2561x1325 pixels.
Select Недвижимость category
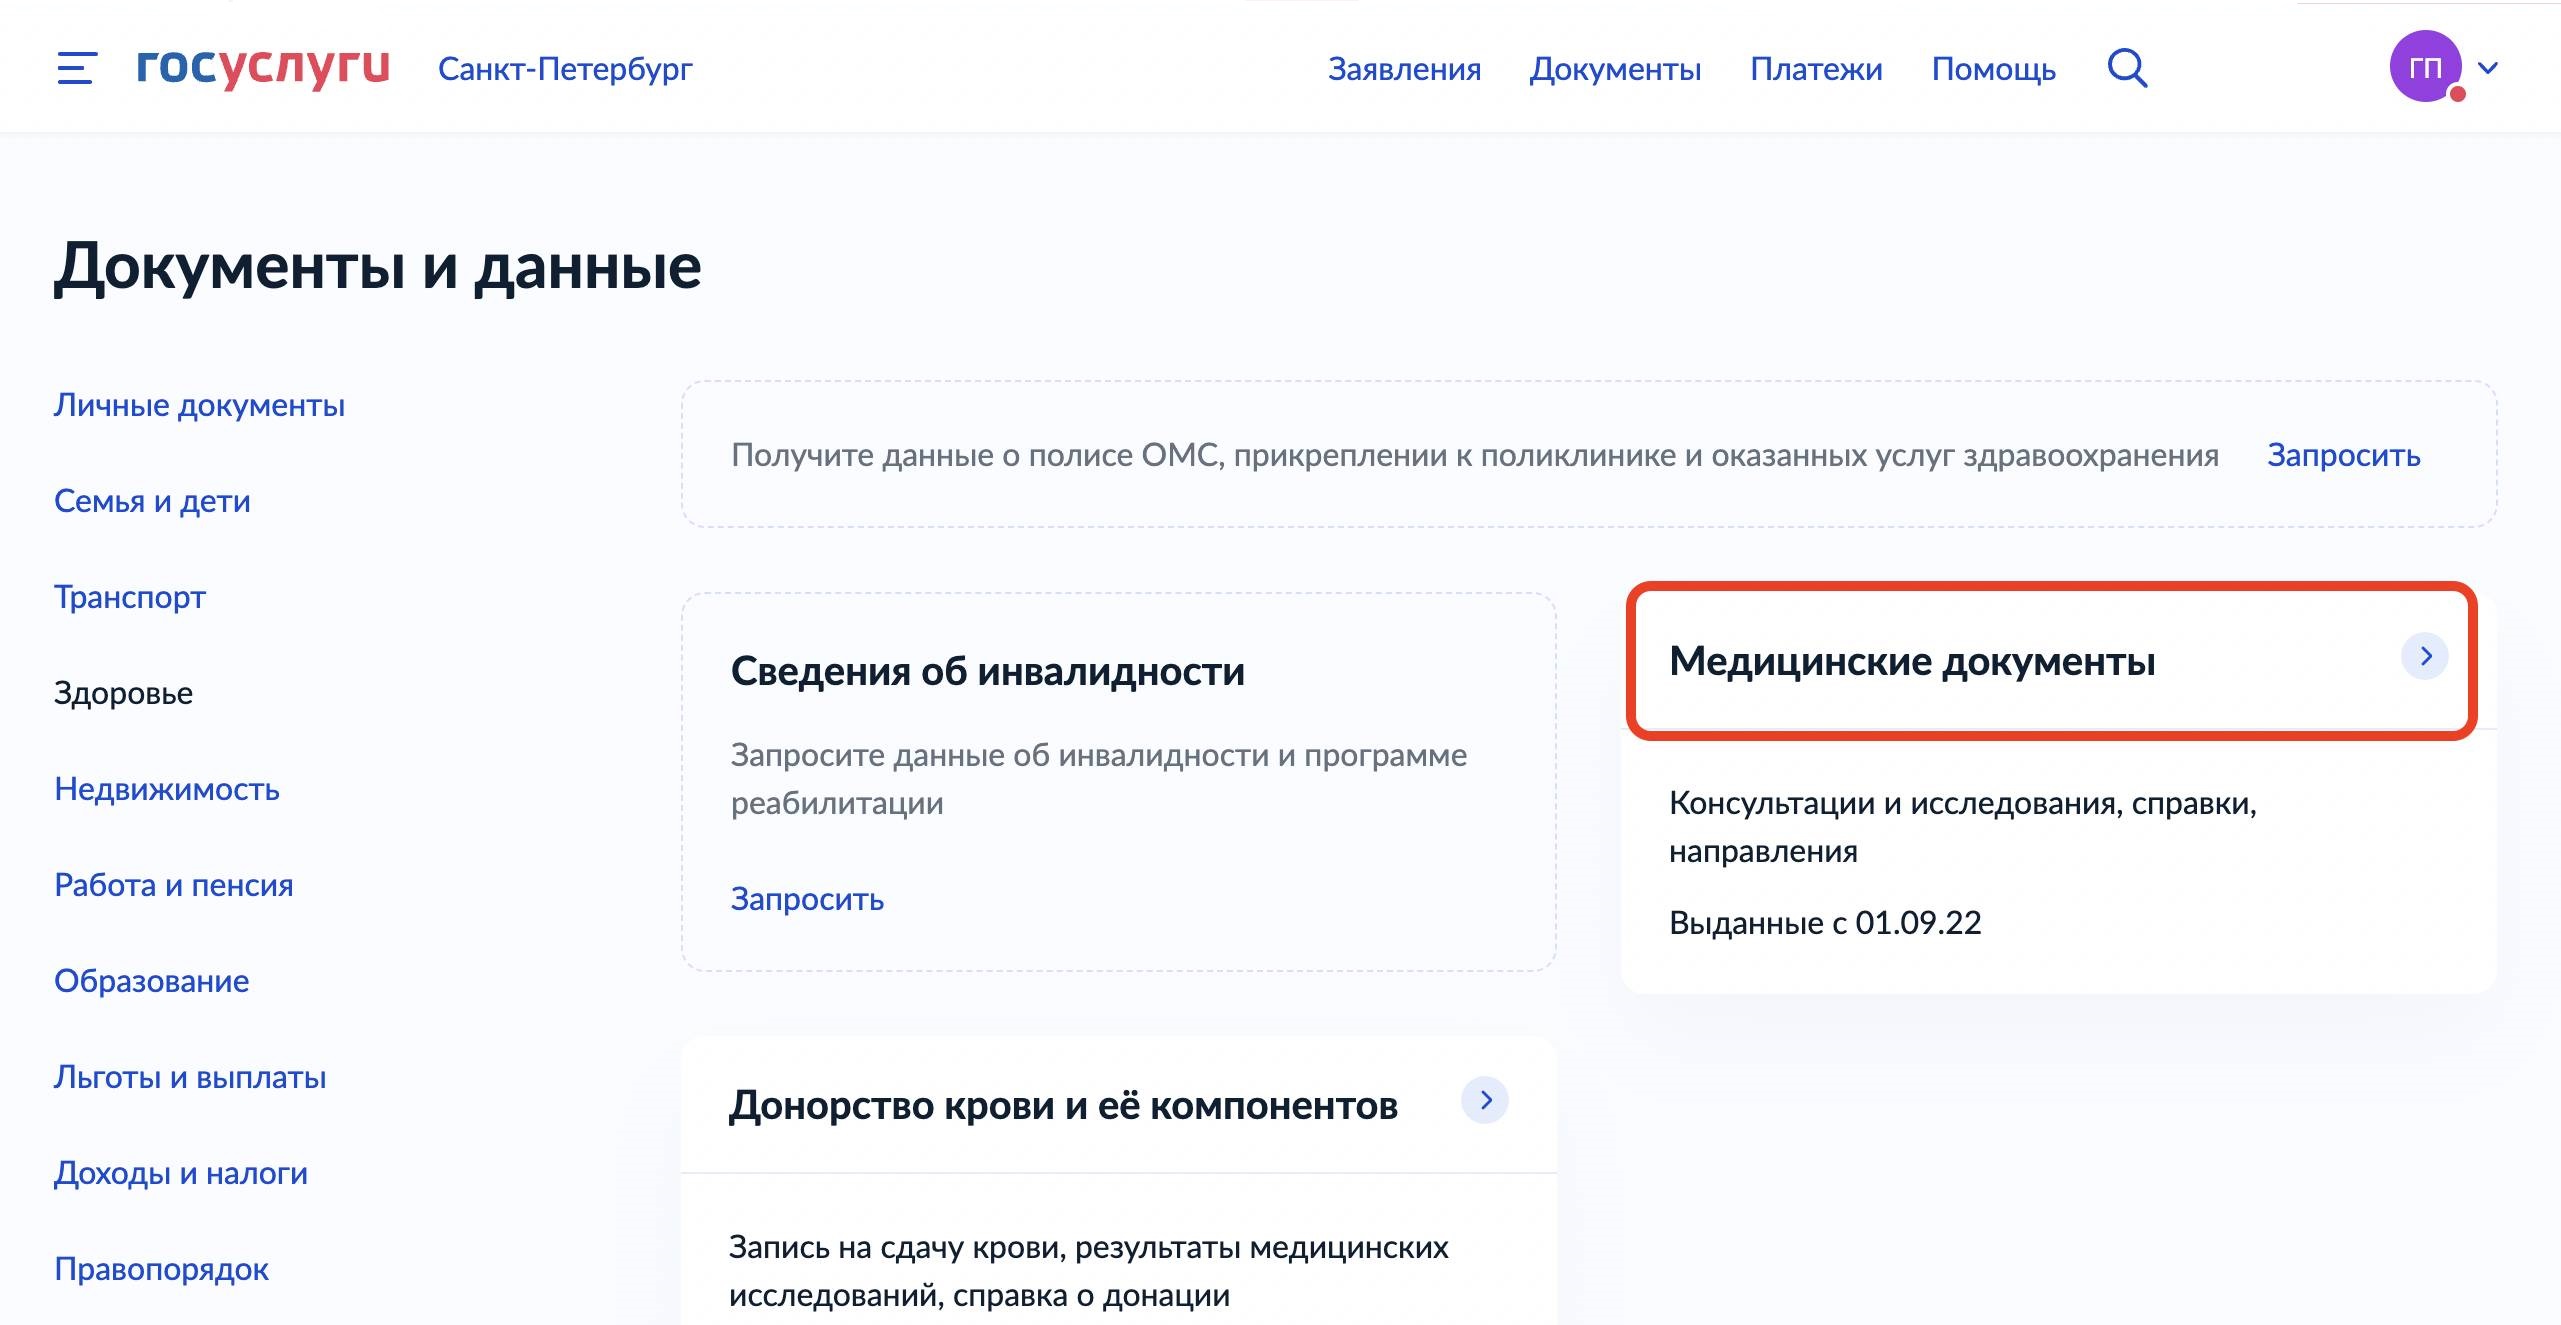167,789
